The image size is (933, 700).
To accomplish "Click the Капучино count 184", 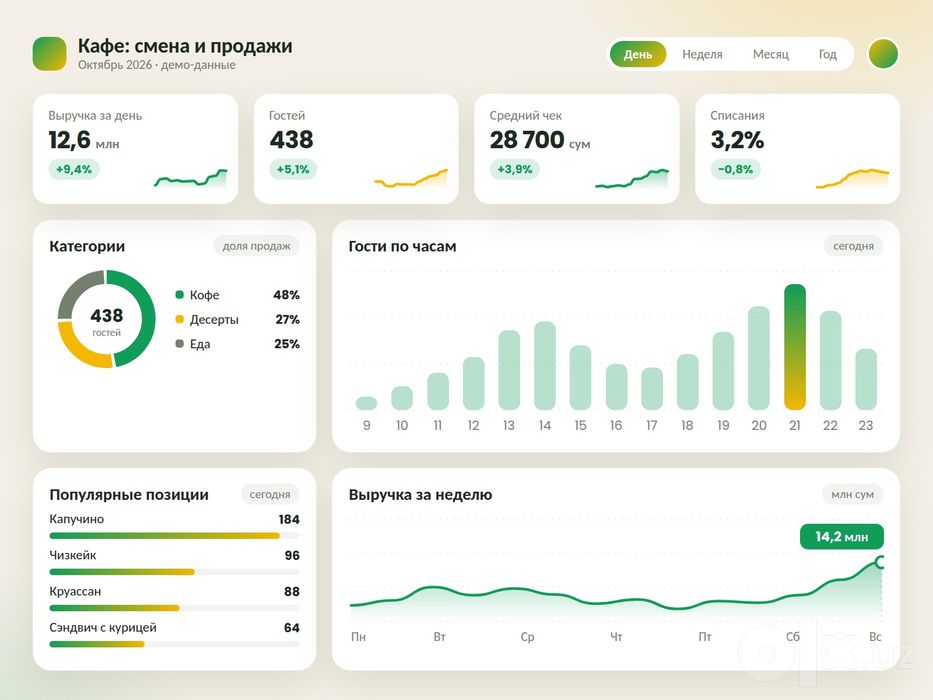I will pyautogui.click(x=289, y=519).
